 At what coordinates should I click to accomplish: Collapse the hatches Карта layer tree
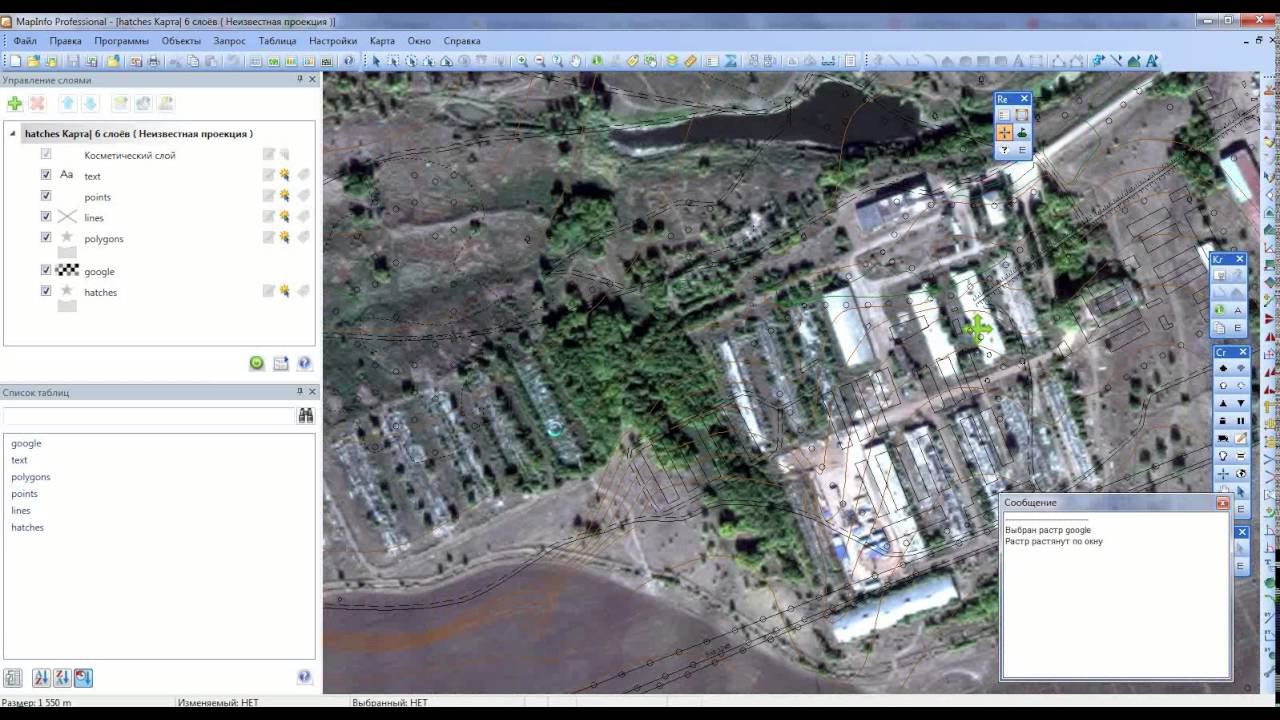pyautogui.click(x=13, y=133)
